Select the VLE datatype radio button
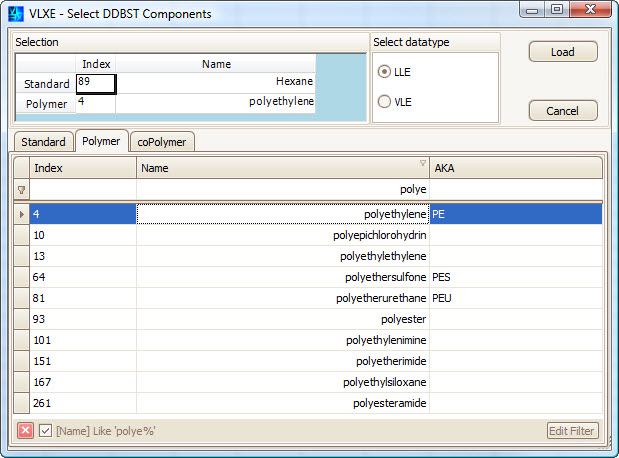619x458 pixels. tap(384, 101)
